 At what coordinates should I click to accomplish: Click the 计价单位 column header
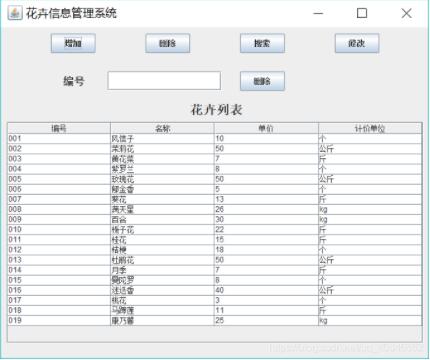[x=370, y=128]
